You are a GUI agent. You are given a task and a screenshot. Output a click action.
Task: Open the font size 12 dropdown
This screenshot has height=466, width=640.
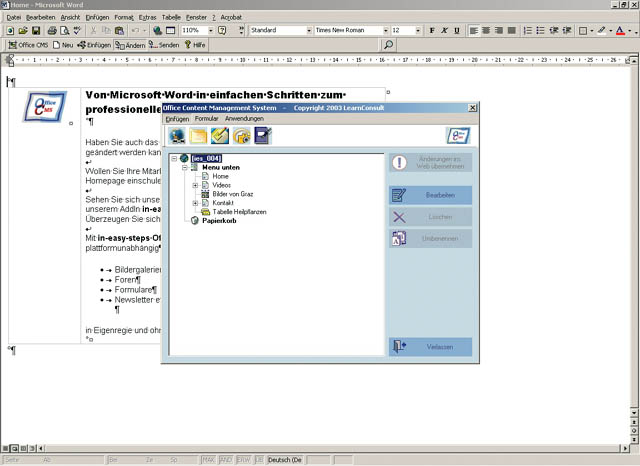pos(418,31)
